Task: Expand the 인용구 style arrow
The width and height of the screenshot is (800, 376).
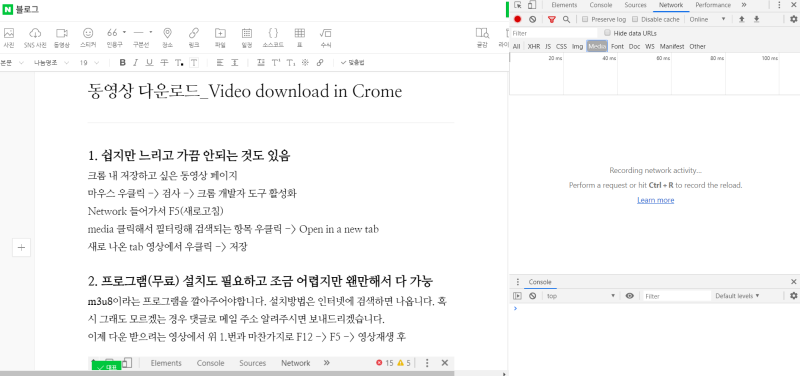Action: coord(124,32)
